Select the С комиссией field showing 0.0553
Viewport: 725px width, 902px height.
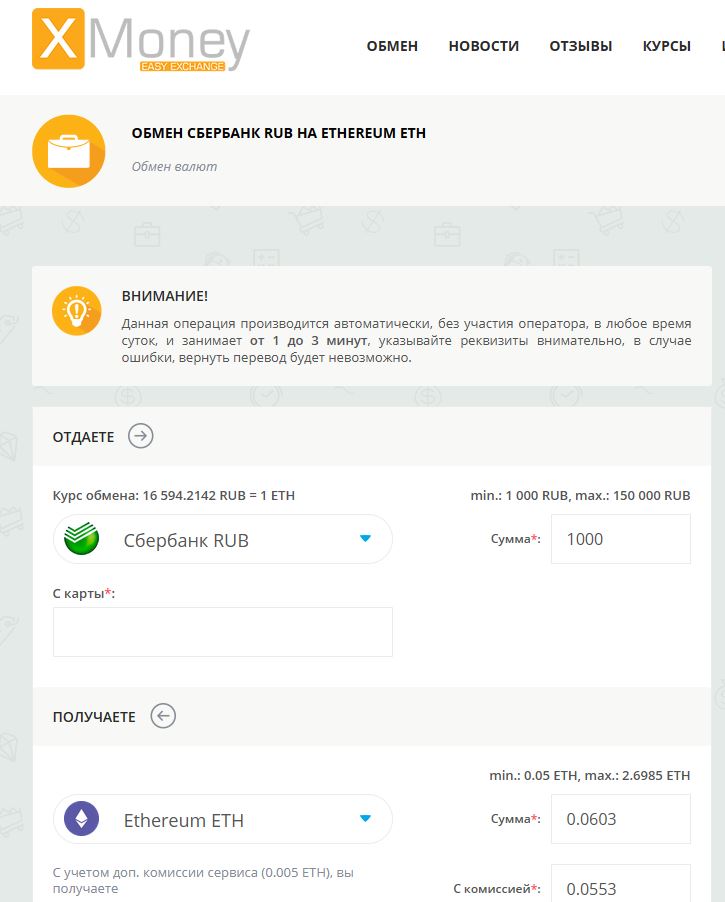[620, 887]
